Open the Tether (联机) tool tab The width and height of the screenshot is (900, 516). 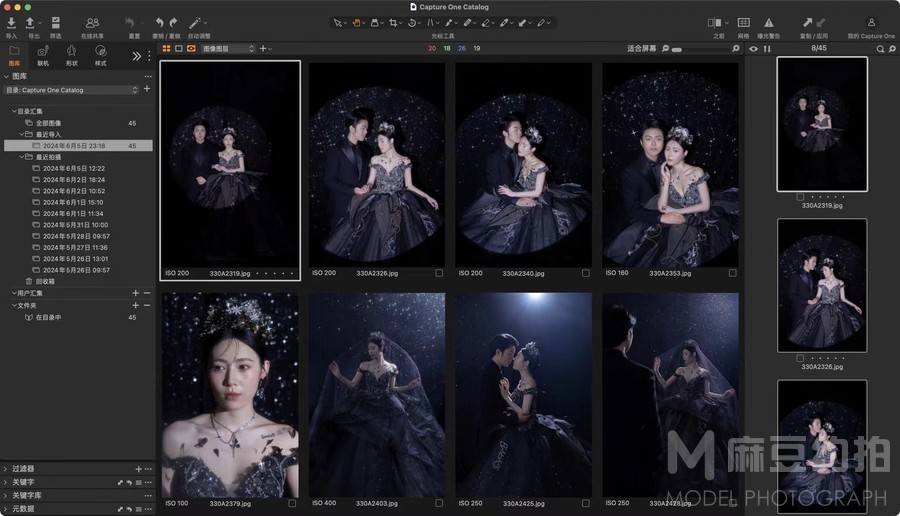click(x=43, y=56)
